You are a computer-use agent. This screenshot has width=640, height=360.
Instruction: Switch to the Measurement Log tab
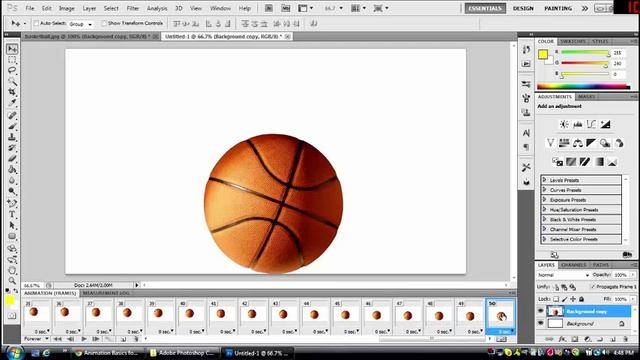[106, 293]
